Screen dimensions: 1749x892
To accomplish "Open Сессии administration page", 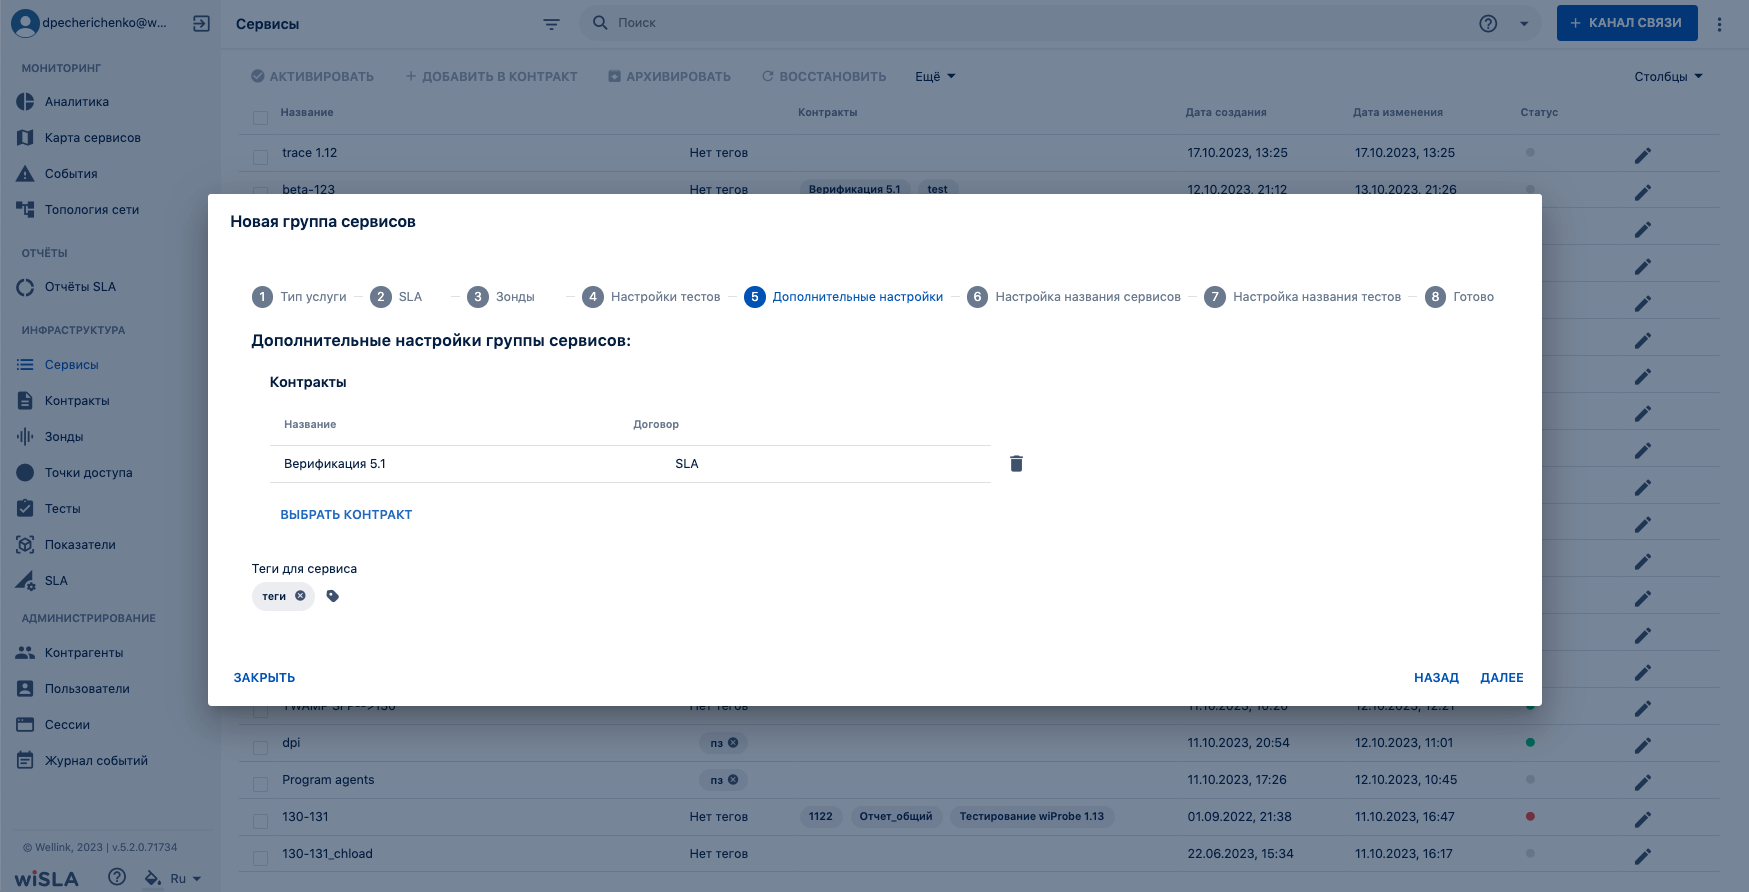I will tap(67, 725).
